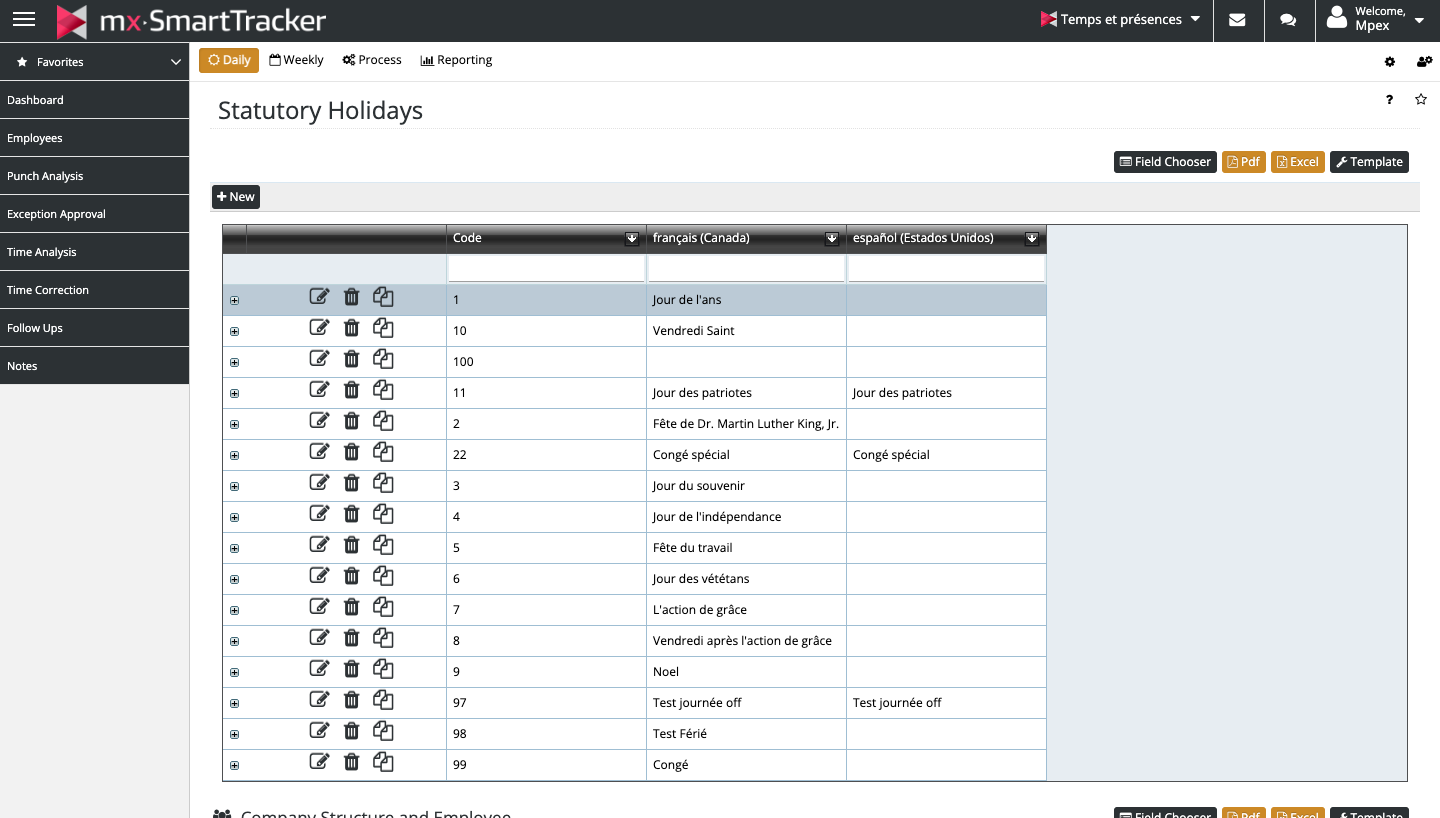Open the Reporting tab
The height and width of the screenshot is (818, 1440).
click(456, 60)
